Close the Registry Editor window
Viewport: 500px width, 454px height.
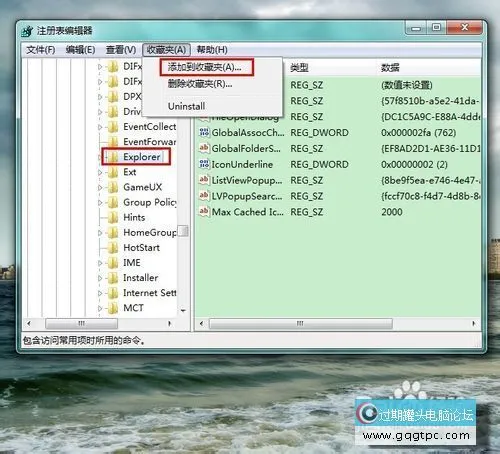[x=464, y=27]
